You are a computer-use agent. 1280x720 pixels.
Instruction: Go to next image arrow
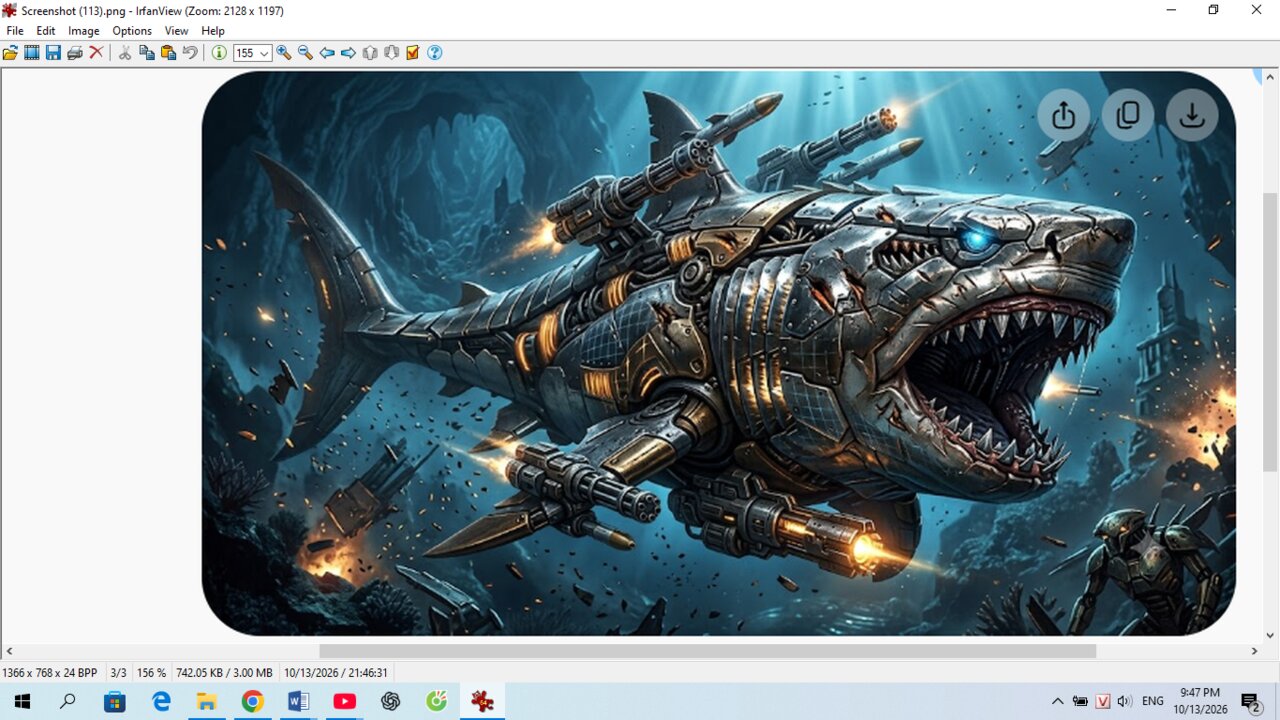[348, 53]
